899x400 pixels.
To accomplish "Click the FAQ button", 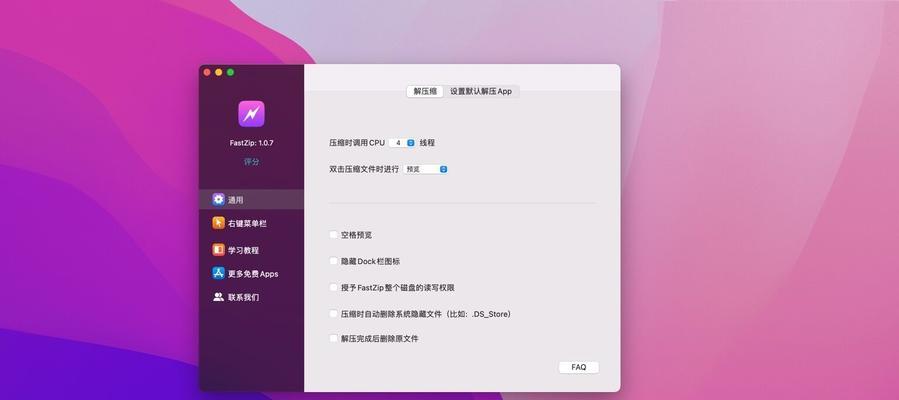I will click(579, 367).
